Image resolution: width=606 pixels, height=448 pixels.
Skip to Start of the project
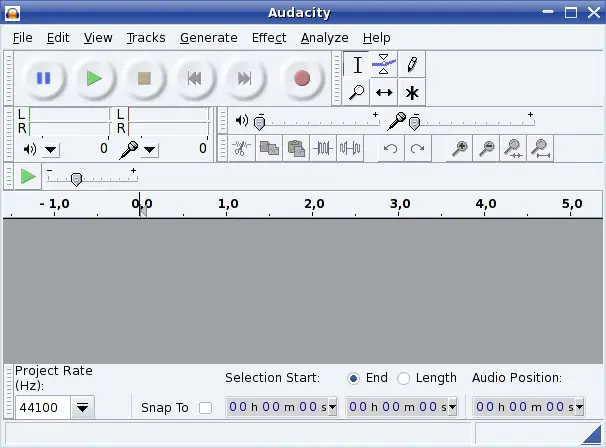tap(194, 78)
